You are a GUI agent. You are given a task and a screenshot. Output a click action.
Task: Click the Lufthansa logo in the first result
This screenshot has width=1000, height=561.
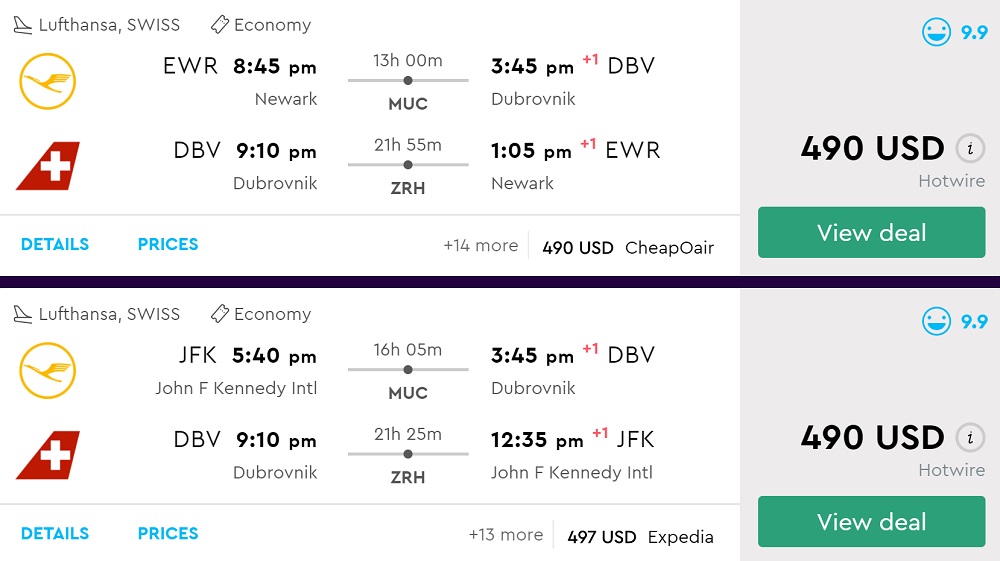pos(47,82)
